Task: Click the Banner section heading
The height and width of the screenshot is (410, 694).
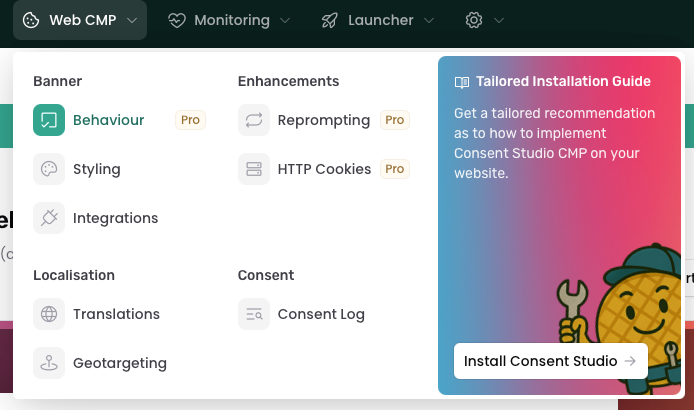Action: pos(58,81)
